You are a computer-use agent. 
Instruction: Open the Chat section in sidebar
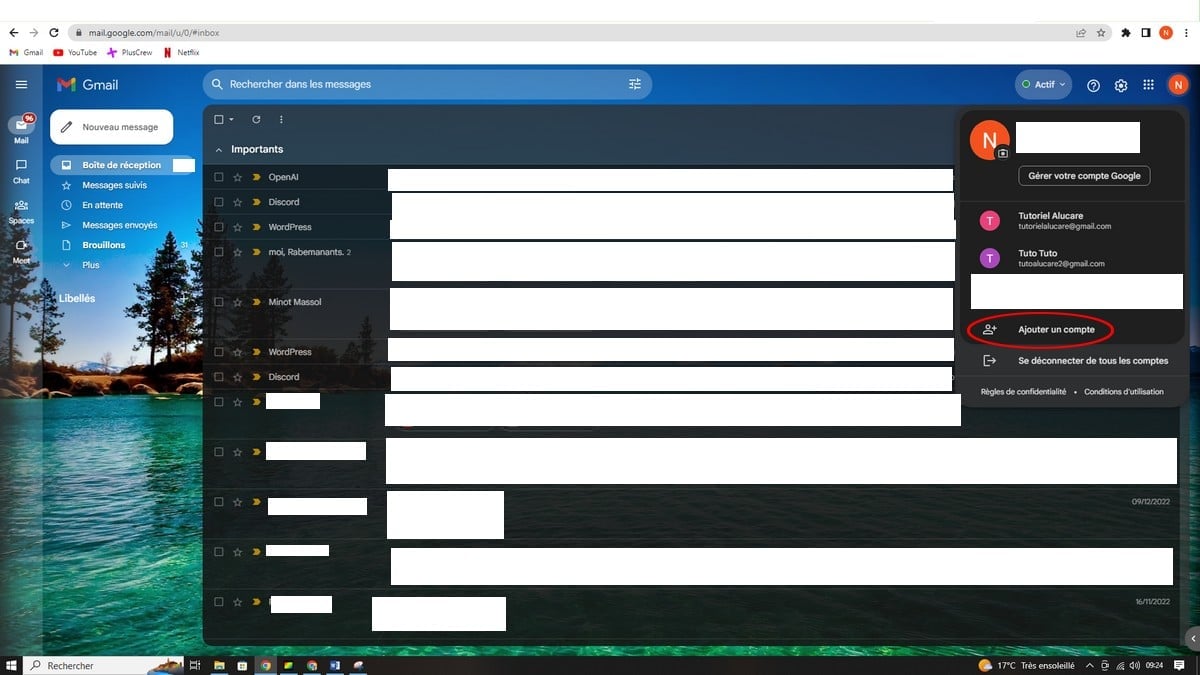pos(21,170)
